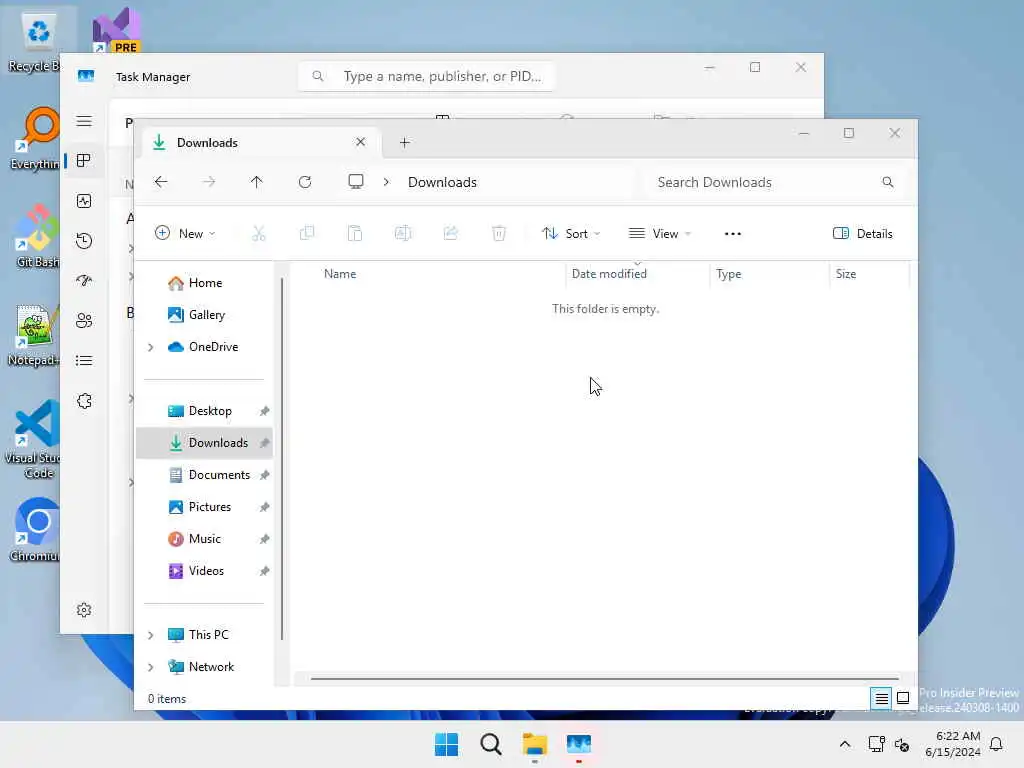This screenshot has height=768, width=1024.
Task: Open Windows Start menu
Action: coord(447,744)
